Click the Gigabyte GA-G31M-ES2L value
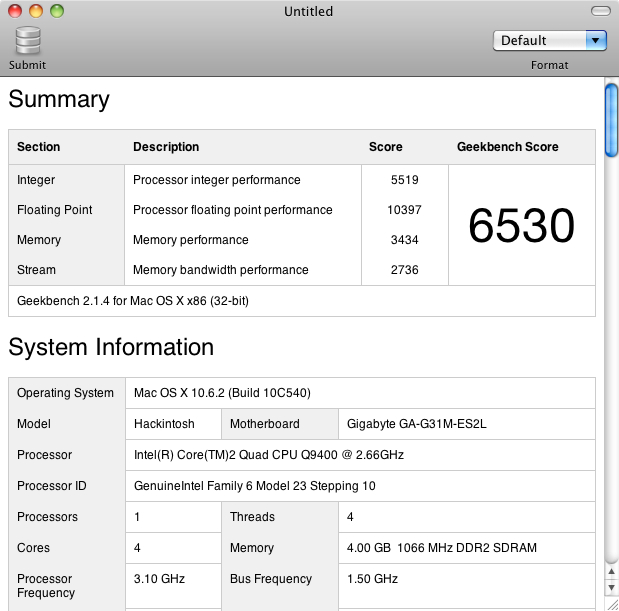The image size is (619, 611). pyautogui.click(x=416, y=424)
